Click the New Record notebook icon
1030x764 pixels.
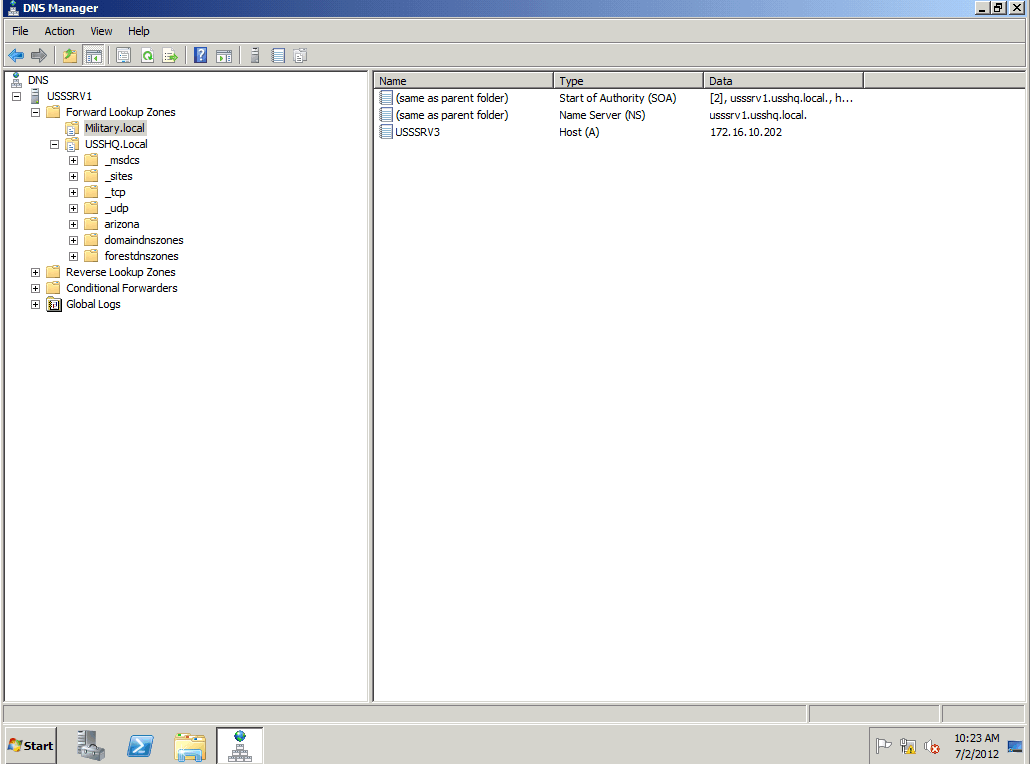278,56
